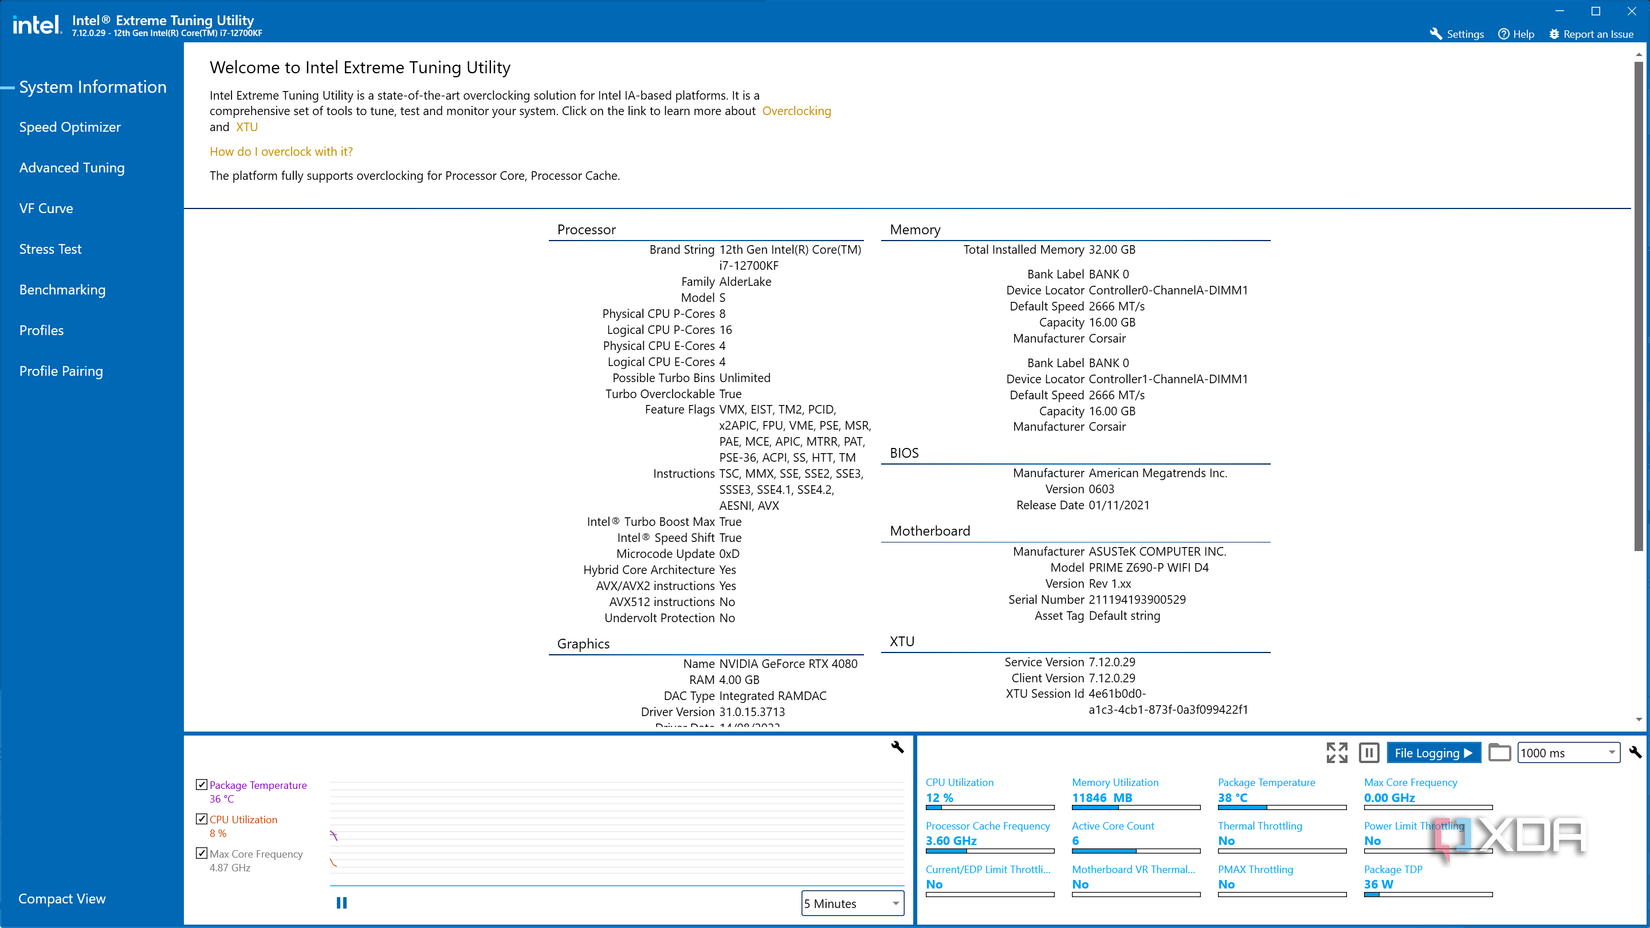Click the Report an Issue icon
The image size is (1650, 928).
pos(1552,33)
